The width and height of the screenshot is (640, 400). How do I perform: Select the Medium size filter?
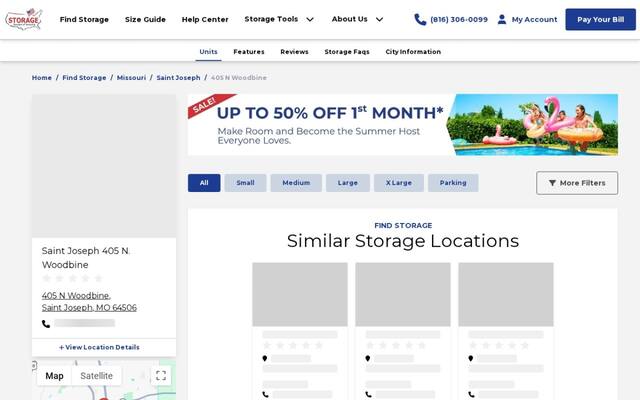(296, 183)
